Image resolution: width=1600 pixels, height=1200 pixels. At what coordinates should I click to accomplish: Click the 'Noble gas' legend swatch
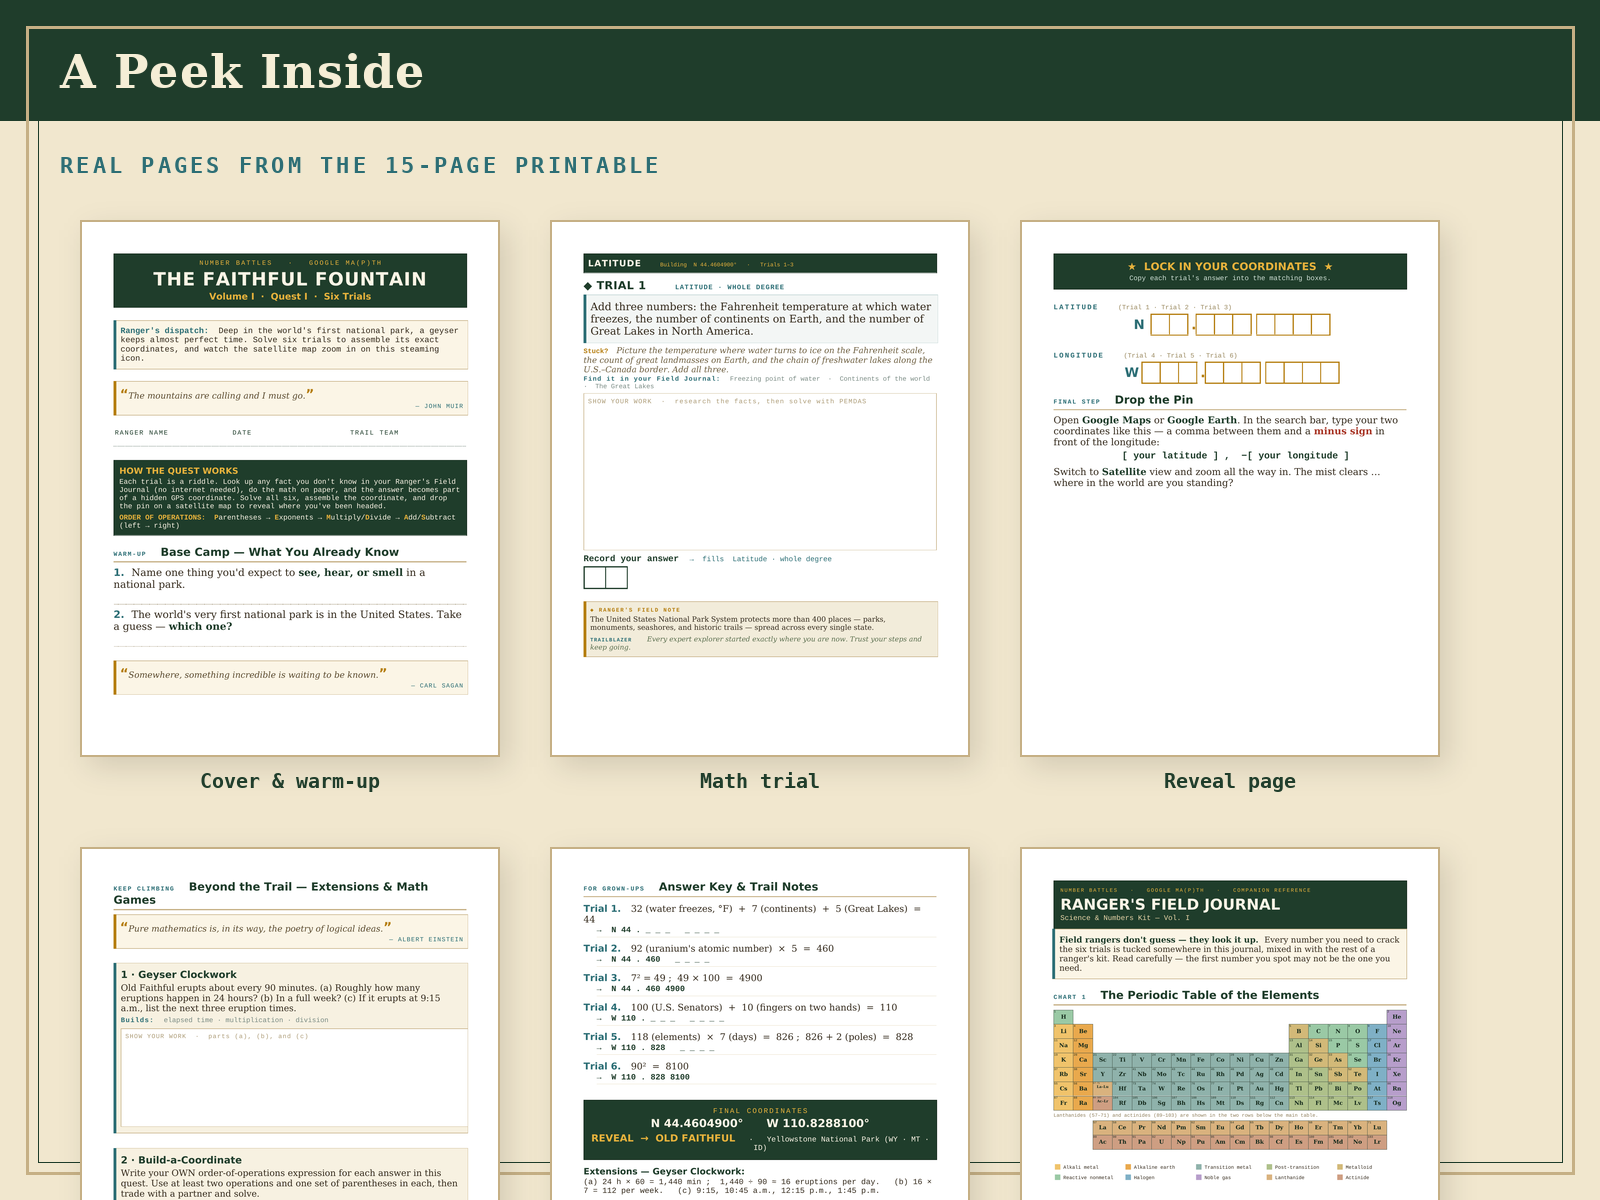[1199, 1177]
